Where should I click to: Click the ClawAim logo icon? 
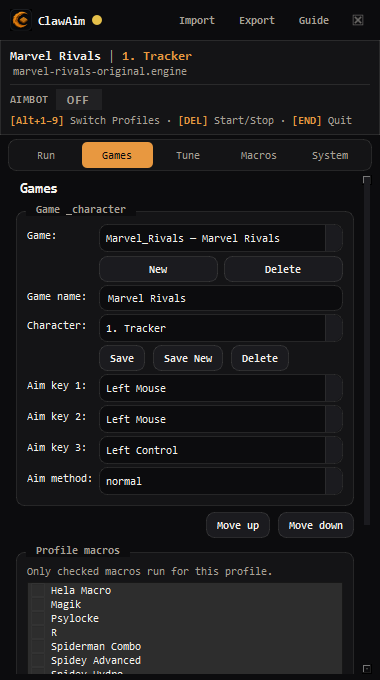point(21,20)
